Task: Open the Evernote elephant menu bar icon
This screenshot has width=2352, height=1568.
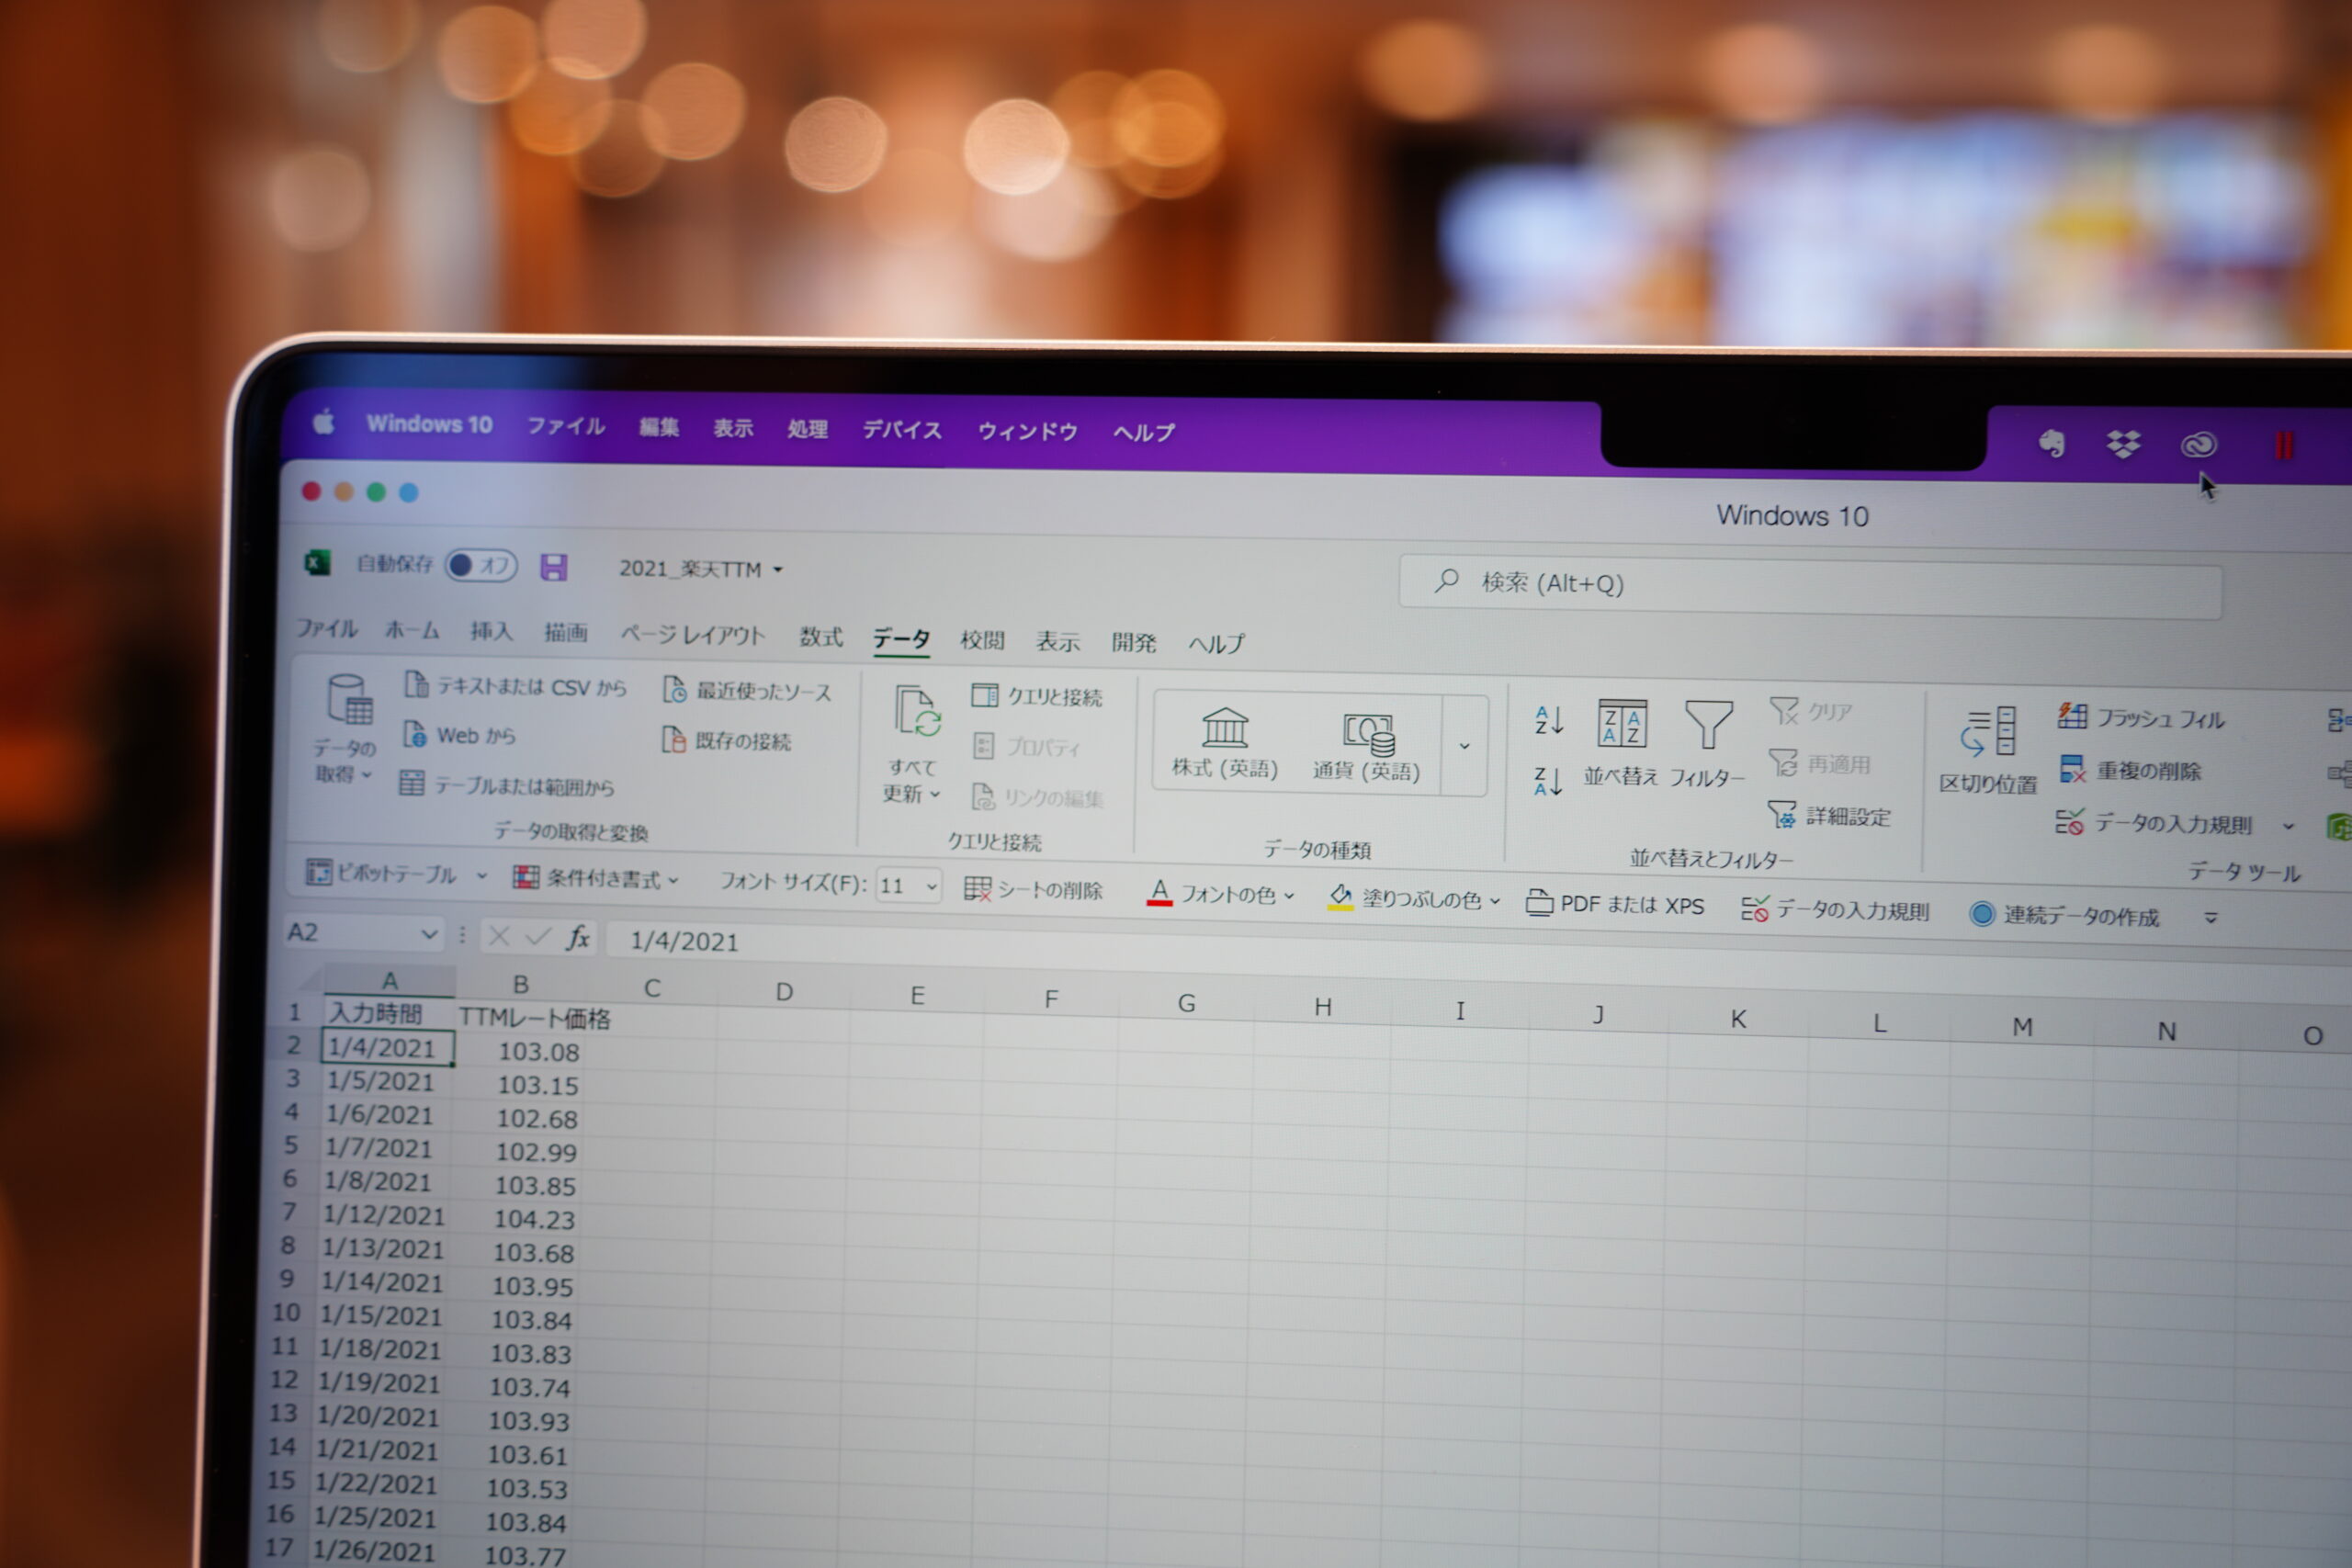Action: [x=2051, y=443]
